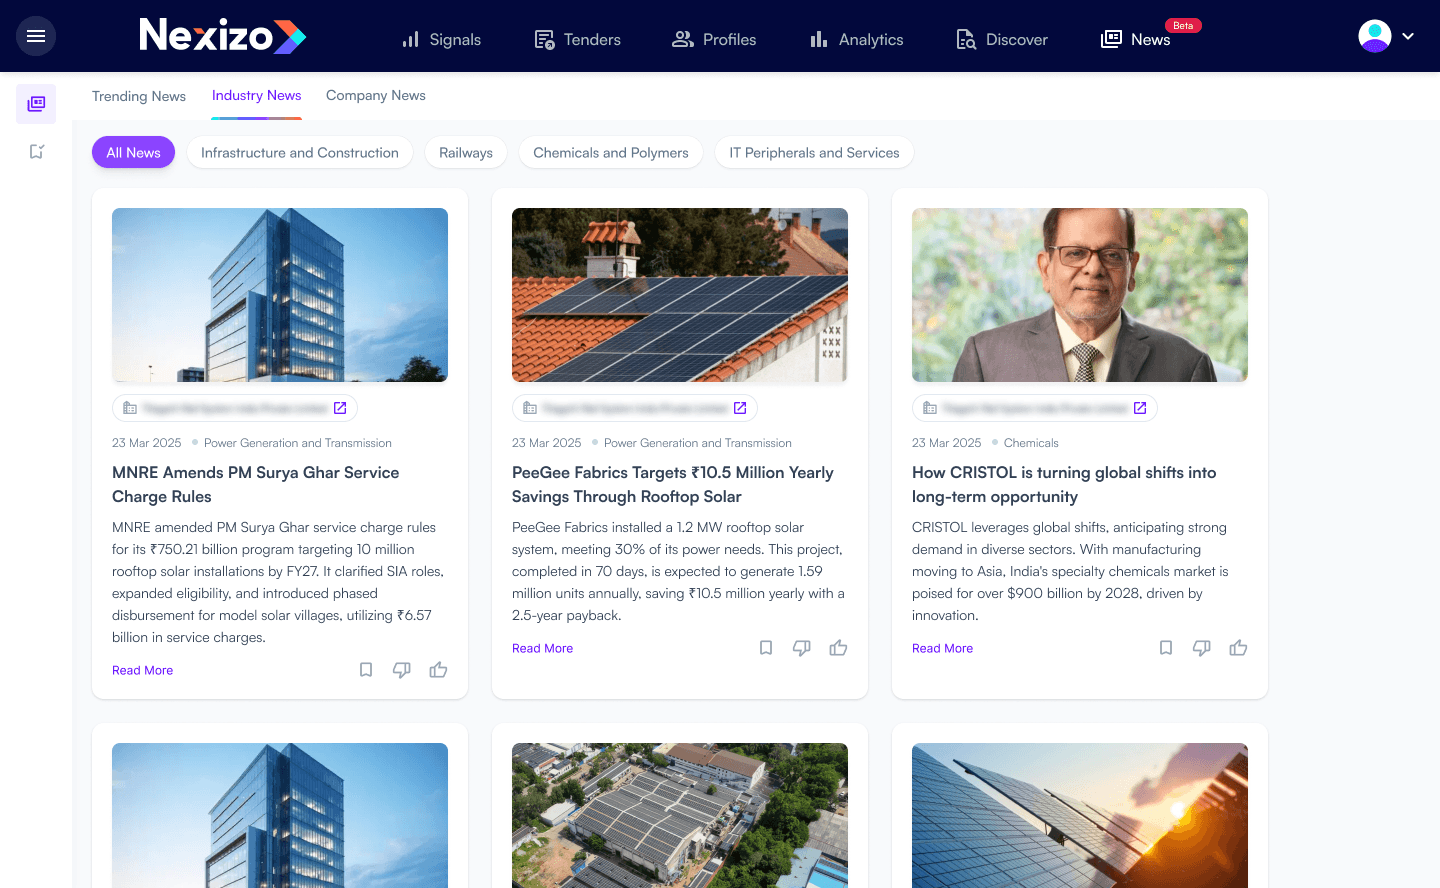Viewport: 1440px width, 888px height.
Task: Click the News newspaper icon
Action: pos(1111,39)
